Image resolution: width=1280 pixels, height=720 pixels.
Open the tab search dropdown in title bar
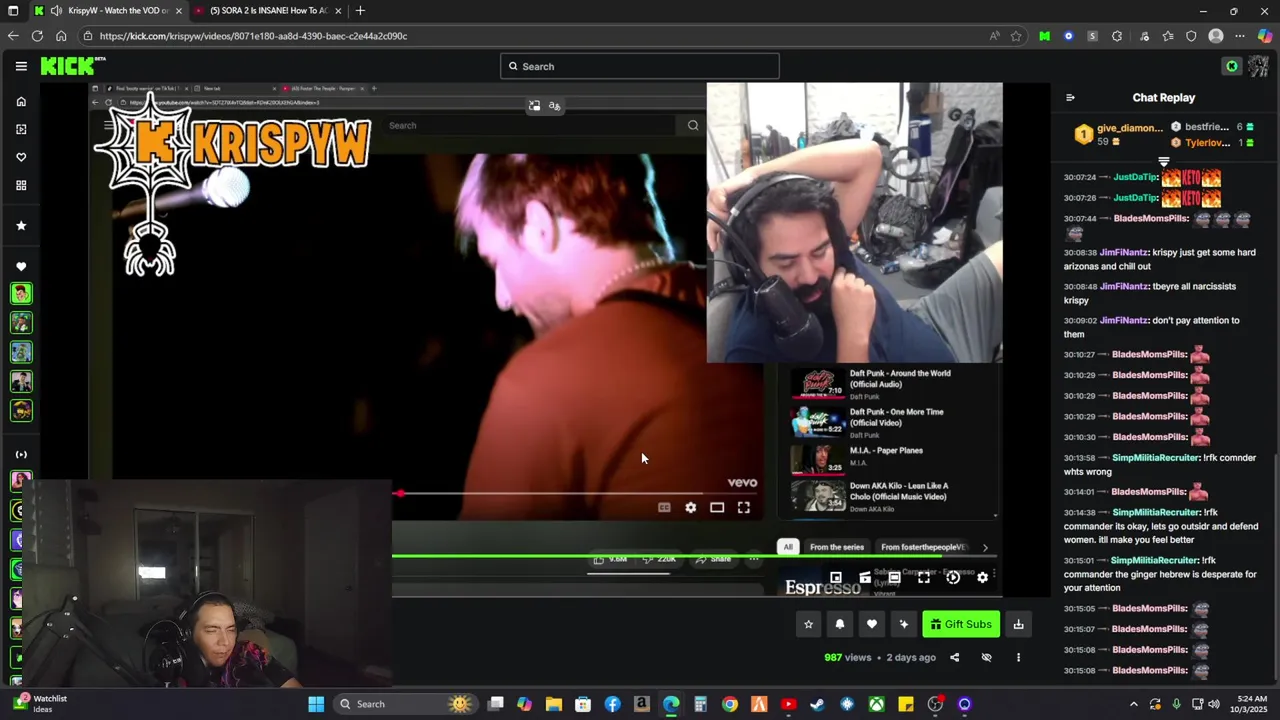click(13, 11)
